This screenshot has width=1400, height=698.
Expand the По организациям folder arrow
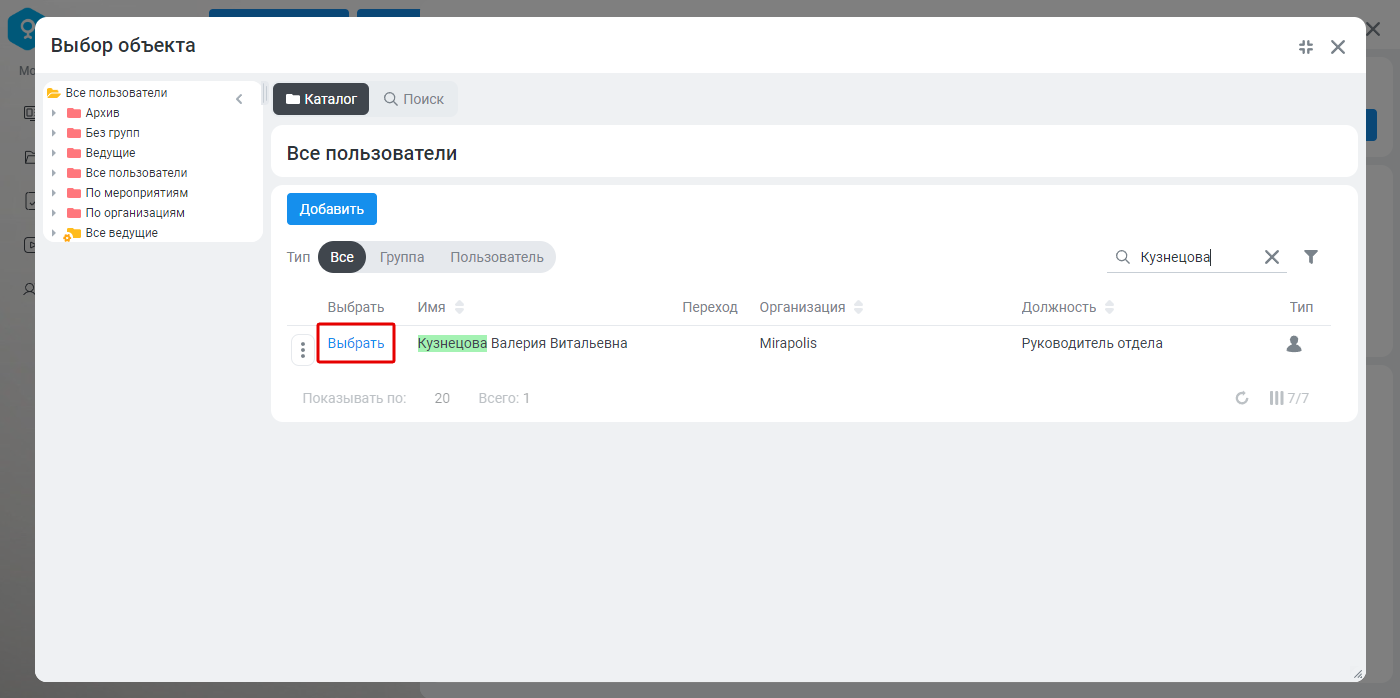coord(54,213)
